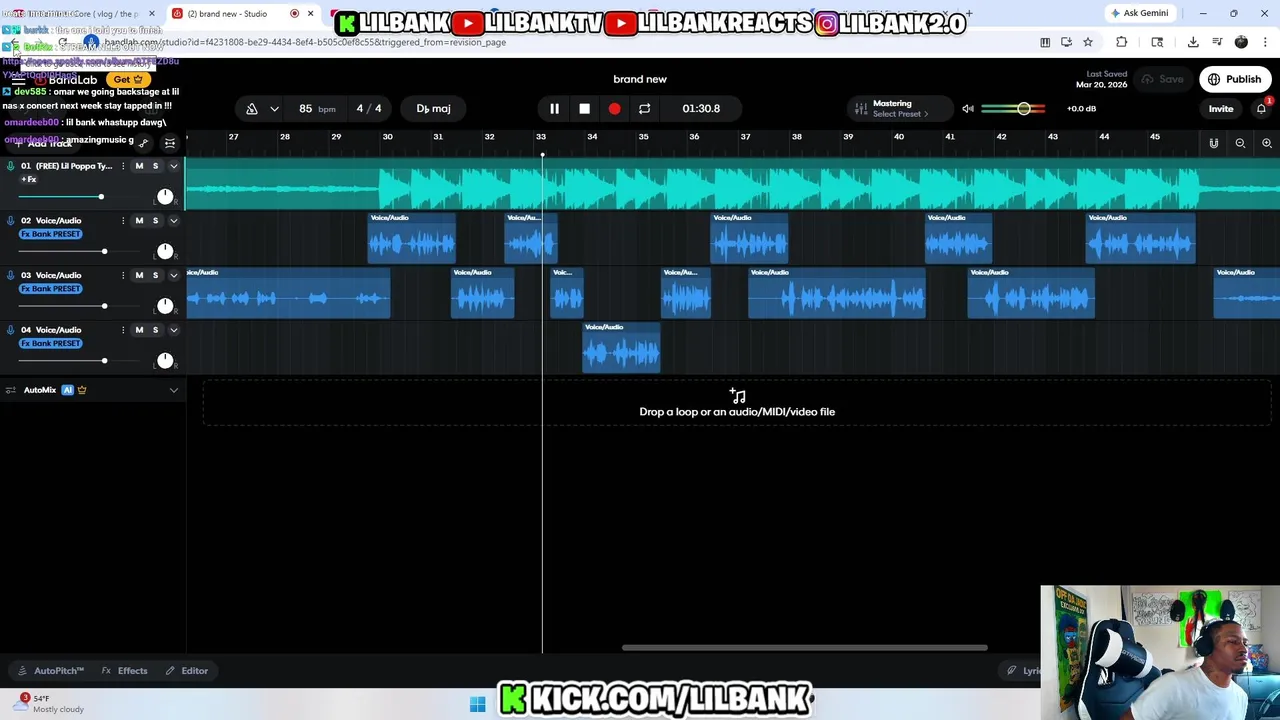Arm track 04 microphone icon
The width and height of the screenshot is (1280, 720).
[x=11, y=330]
